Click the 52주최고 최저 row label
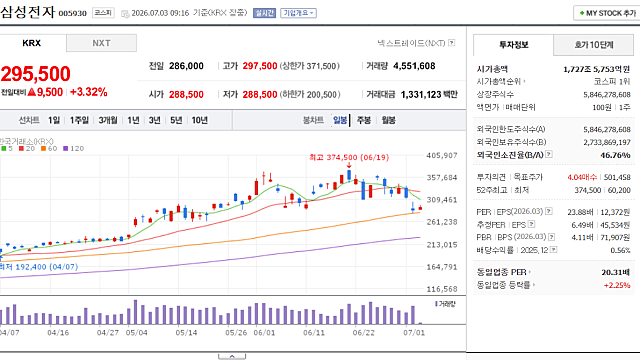The image size is (640, 360). pos(502,190)
